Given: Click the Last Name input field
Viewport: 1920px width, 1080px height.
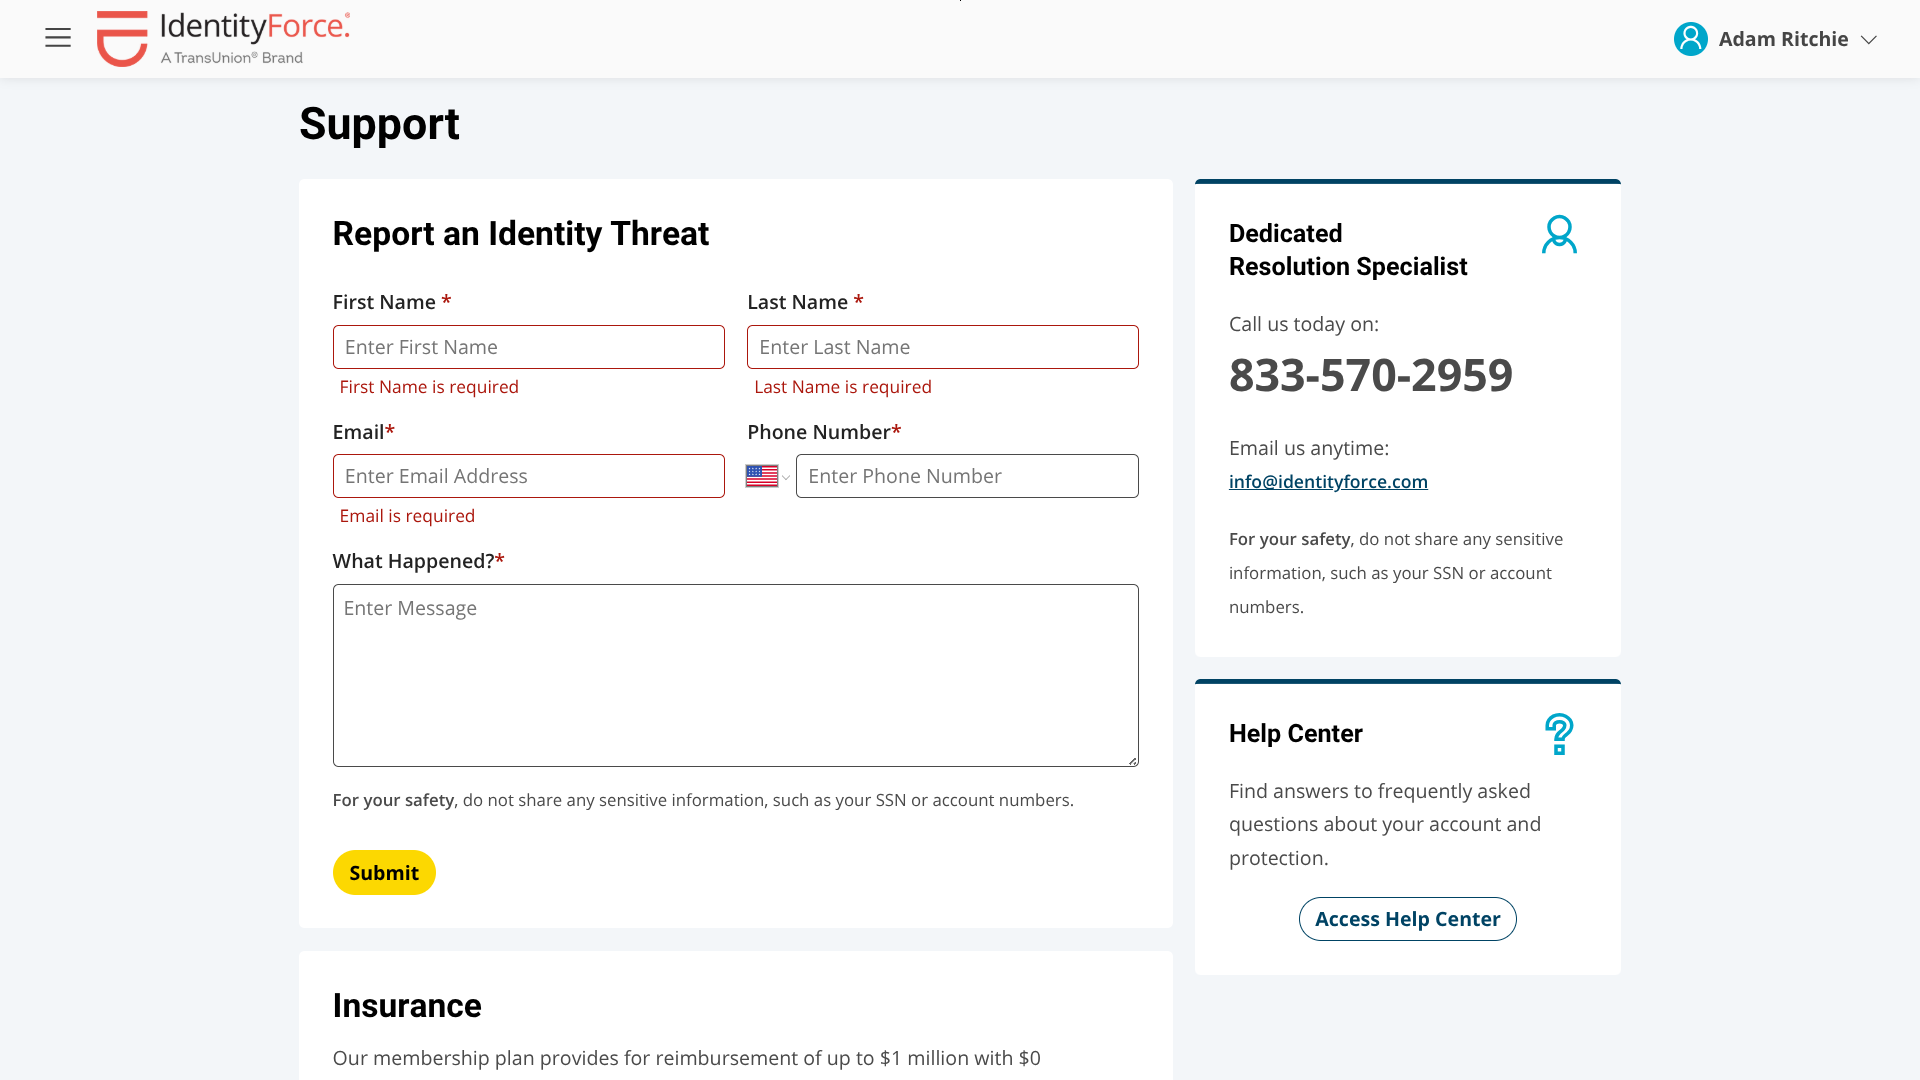Looking at the screenshot, I should tap(942, 347).
